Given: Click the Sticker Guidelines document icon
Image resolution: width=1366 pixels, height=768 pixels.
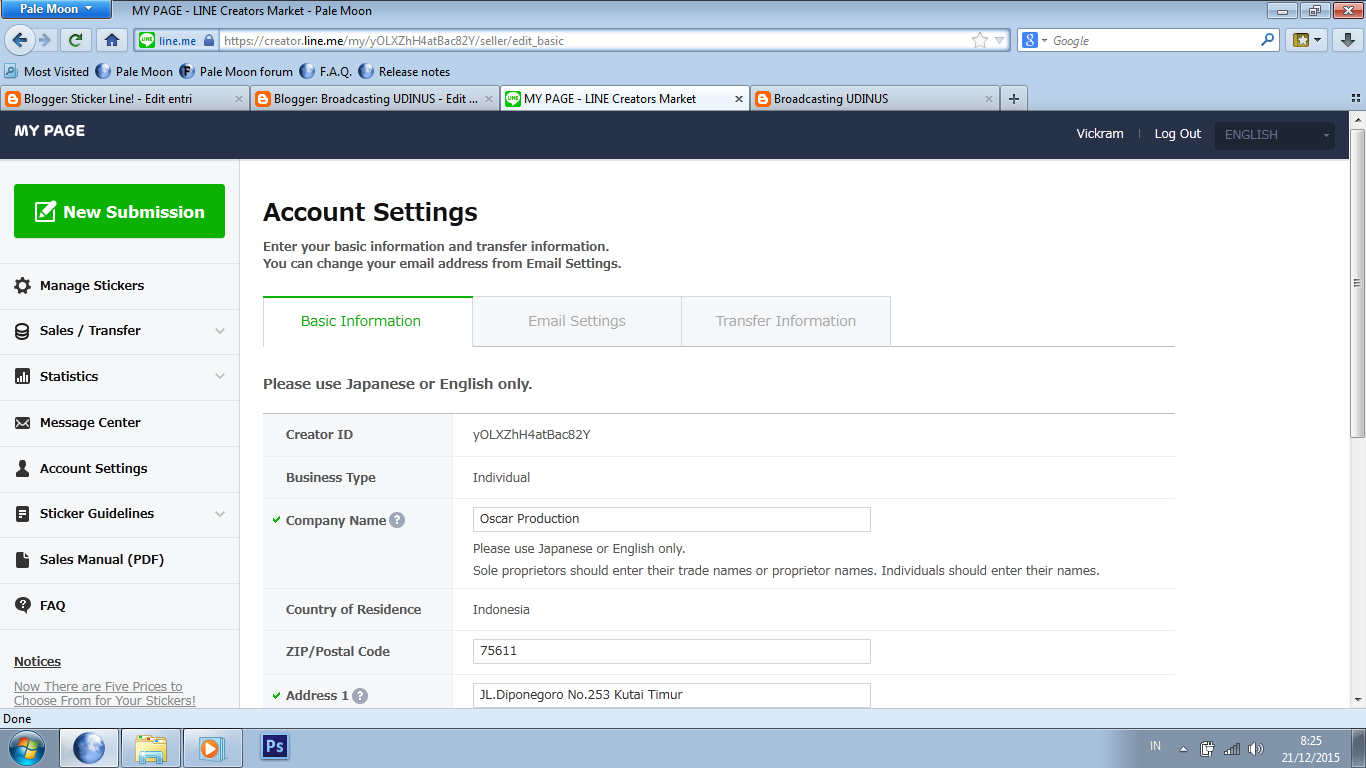Looking at the screenshot, I should 22,514.
